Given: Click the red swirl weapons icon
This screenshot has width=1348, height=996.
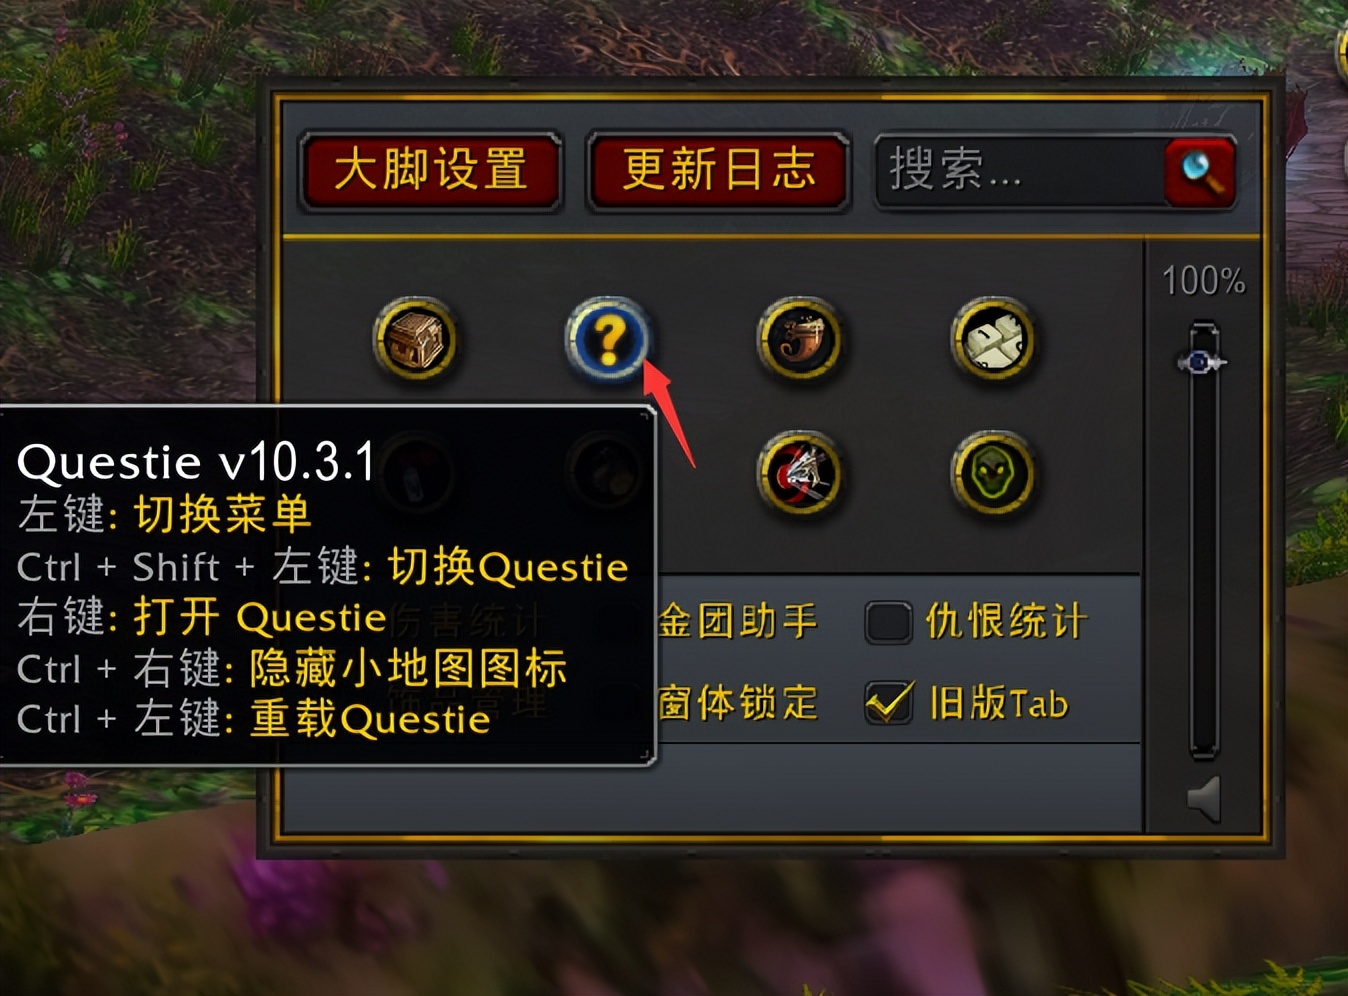Looking at the screenshot, I should (x=799, y=474).
